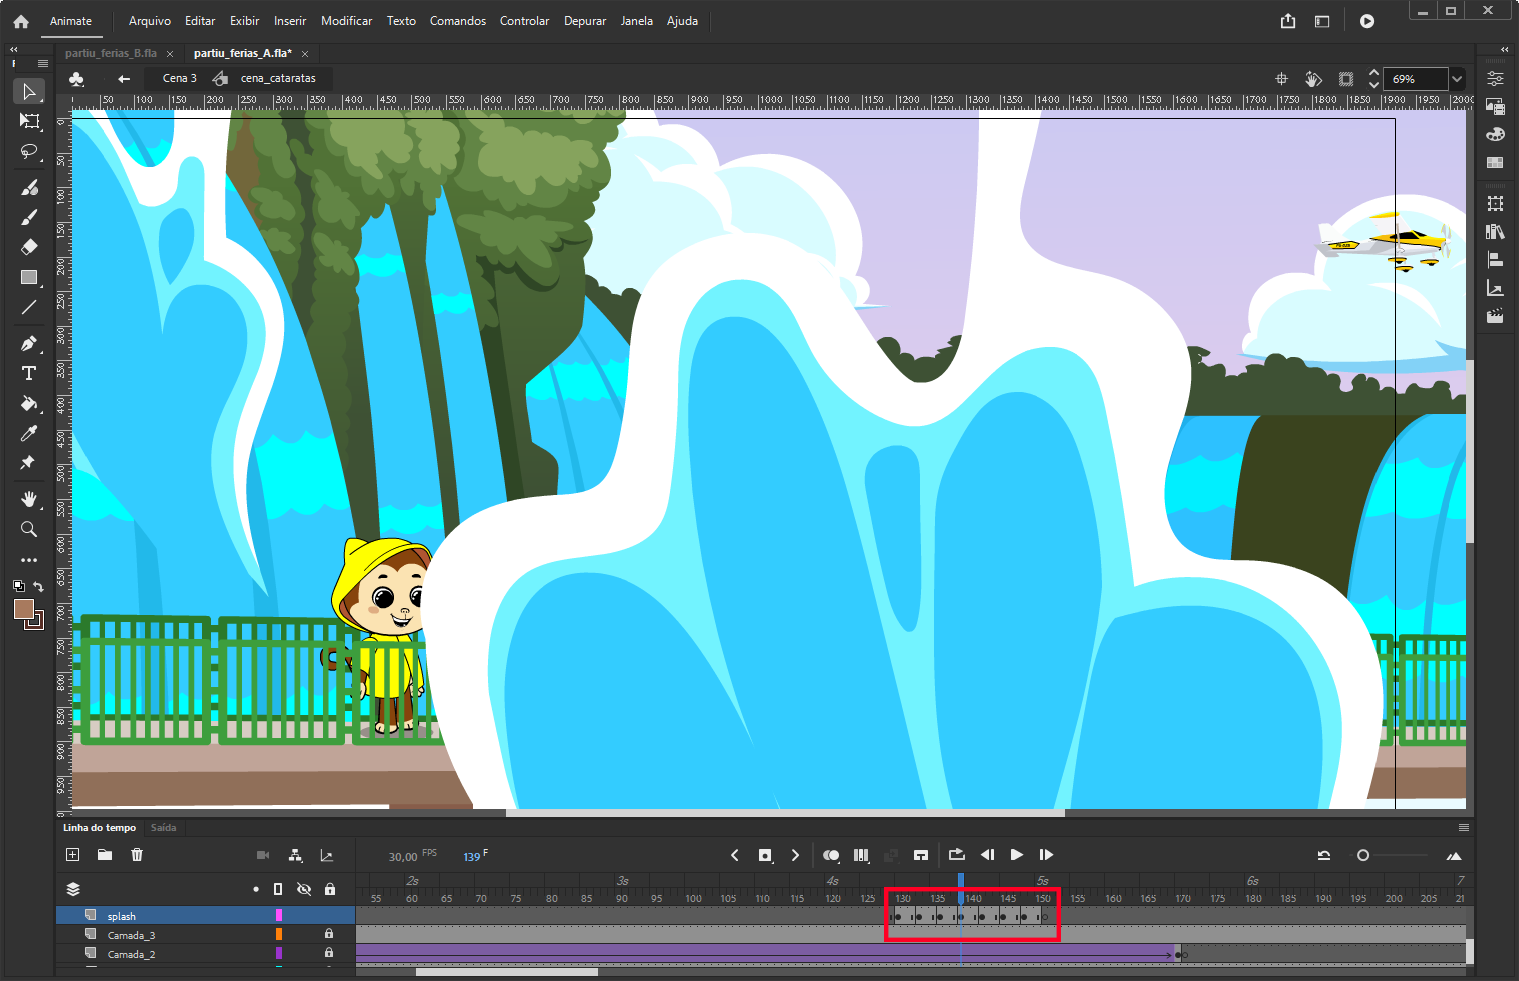This screenshot has width=1519, height=981.
Task: Choose the Eraser tool
Action: (28, 247)
